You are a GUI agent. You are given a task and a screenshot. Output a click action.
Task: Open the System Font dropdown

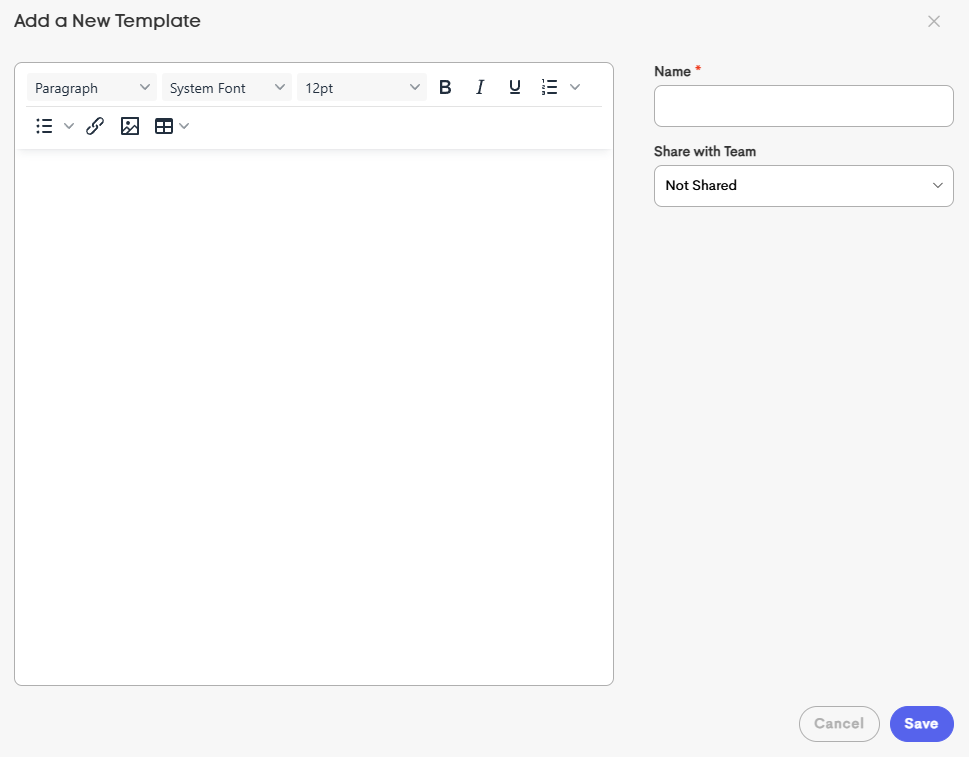tap(227, 88)
